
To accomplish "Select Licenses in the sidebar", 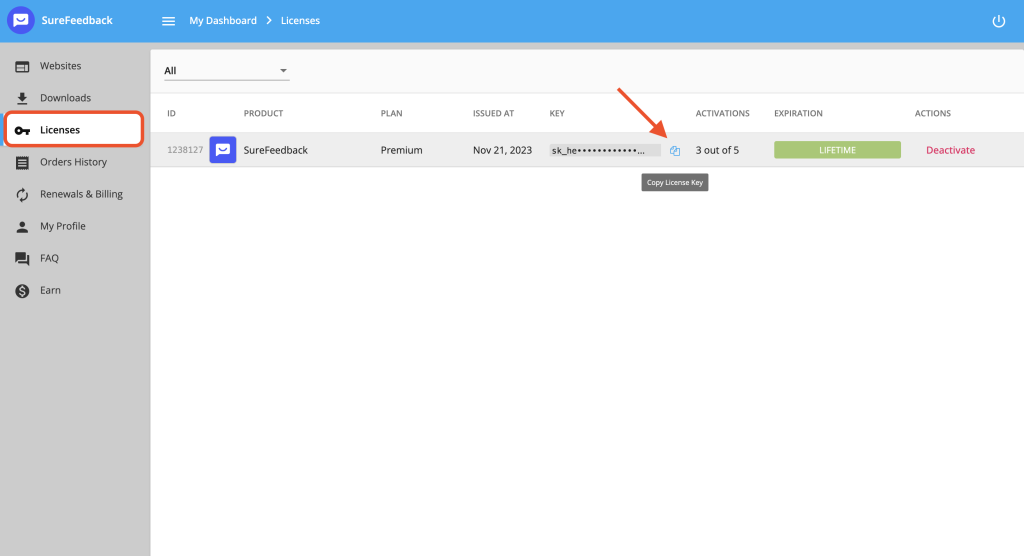I will click(74, 129).
